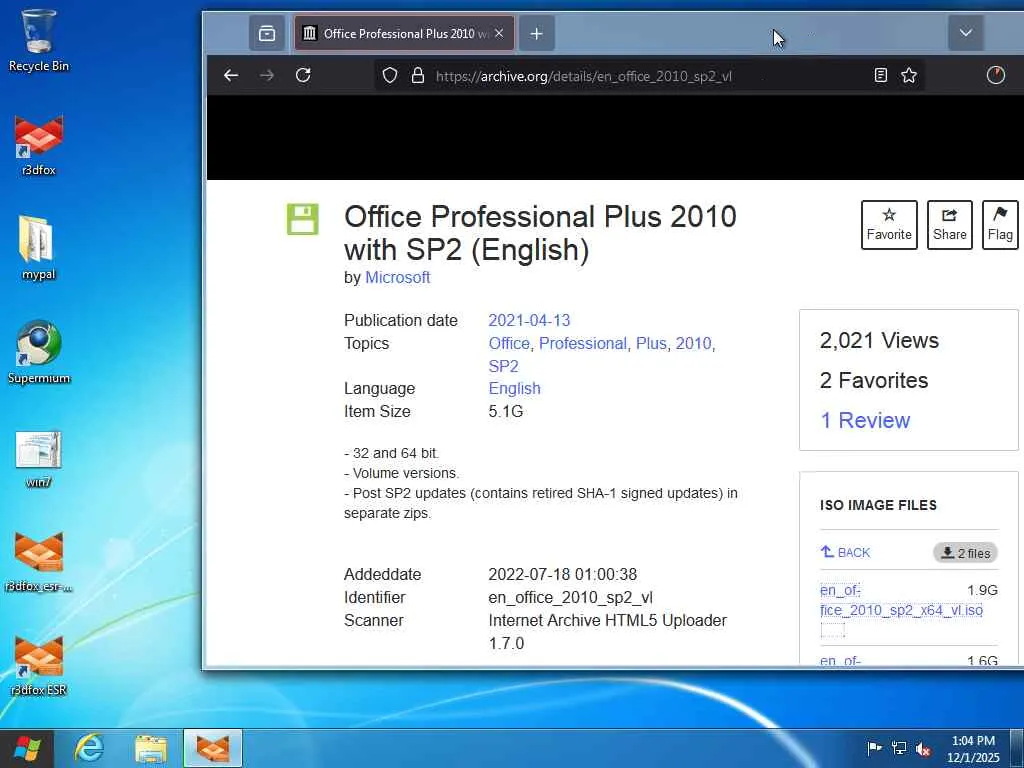1024x768 pixels.
Task: Open the 2021-04-13 publication date link
Action: point(529,321)
